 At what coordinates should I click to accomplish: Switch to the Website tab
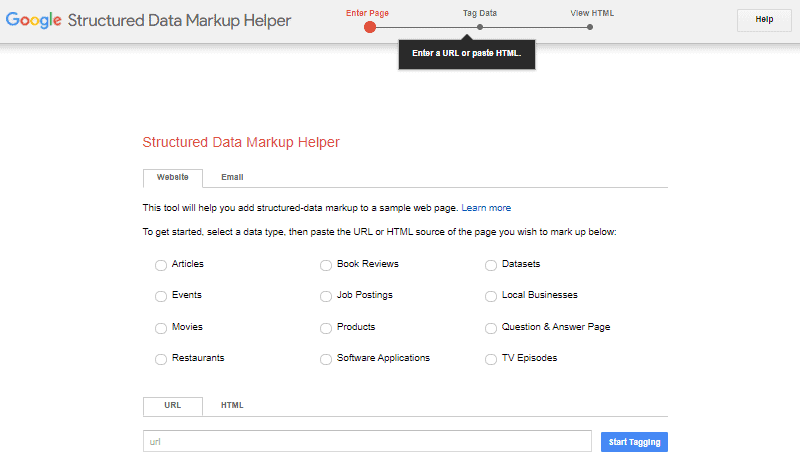coord(172,178)
